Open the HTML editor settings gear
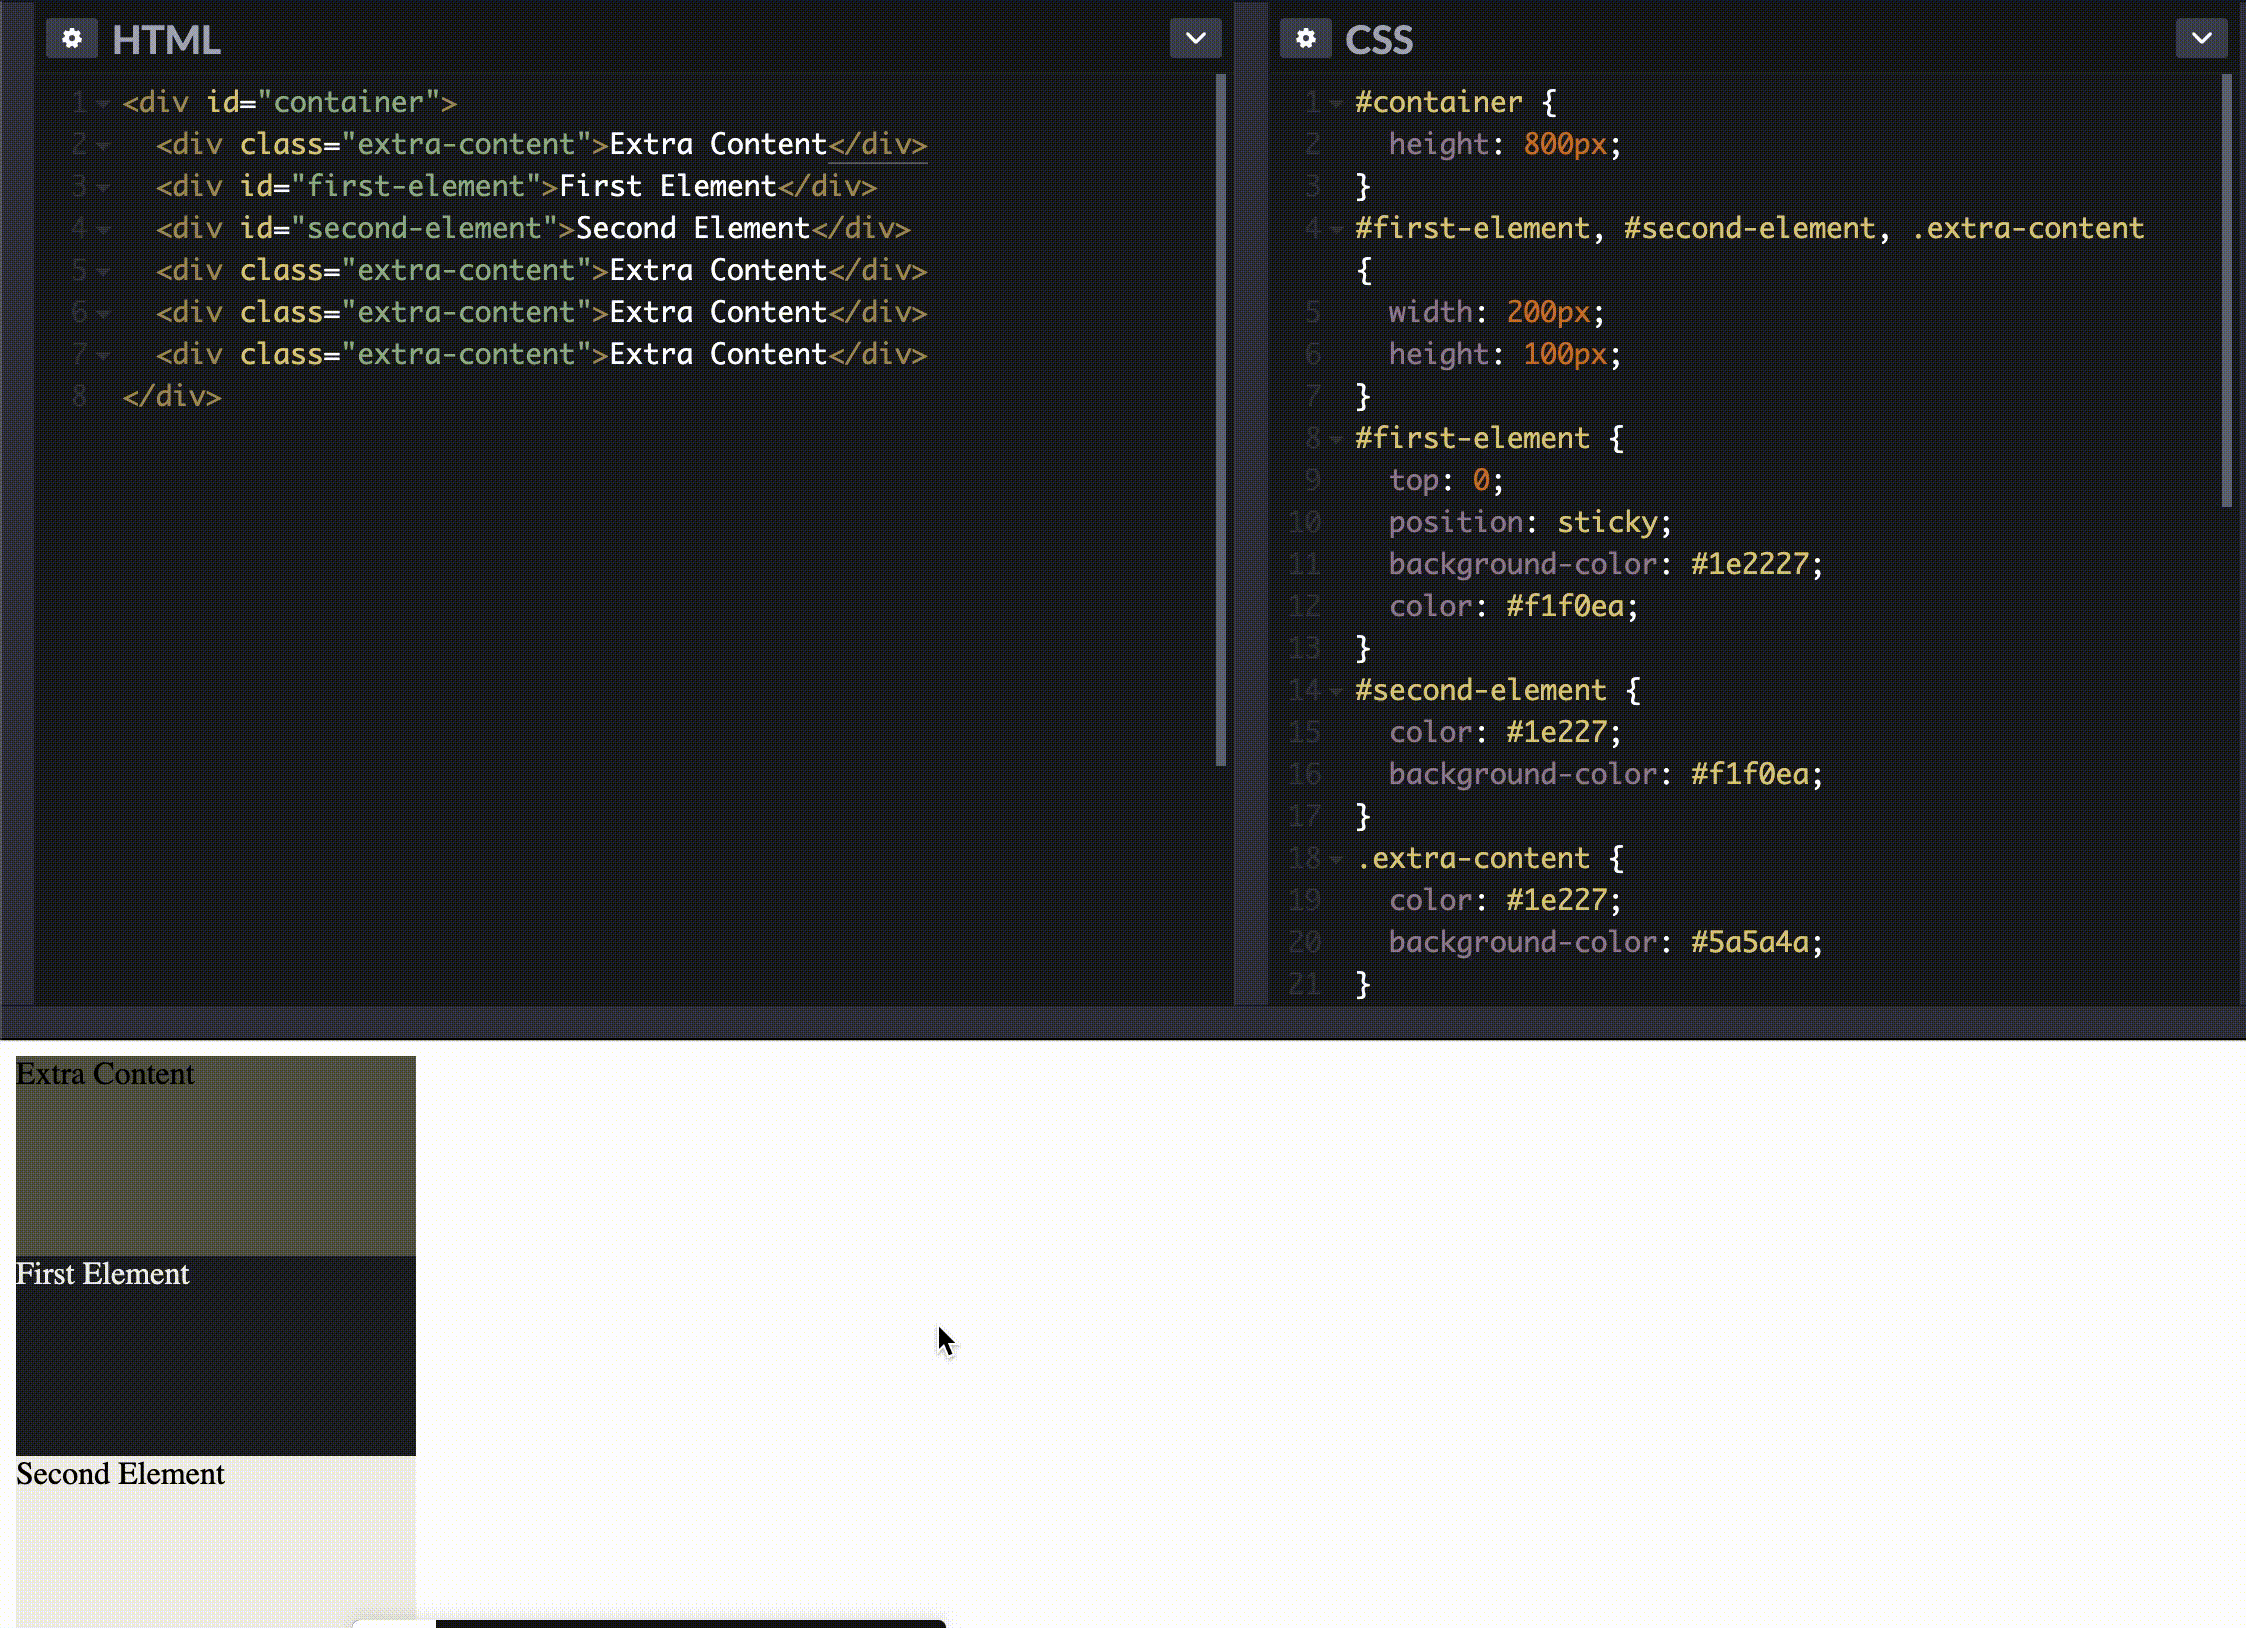 pyautogui.click(x=71, y=39)
